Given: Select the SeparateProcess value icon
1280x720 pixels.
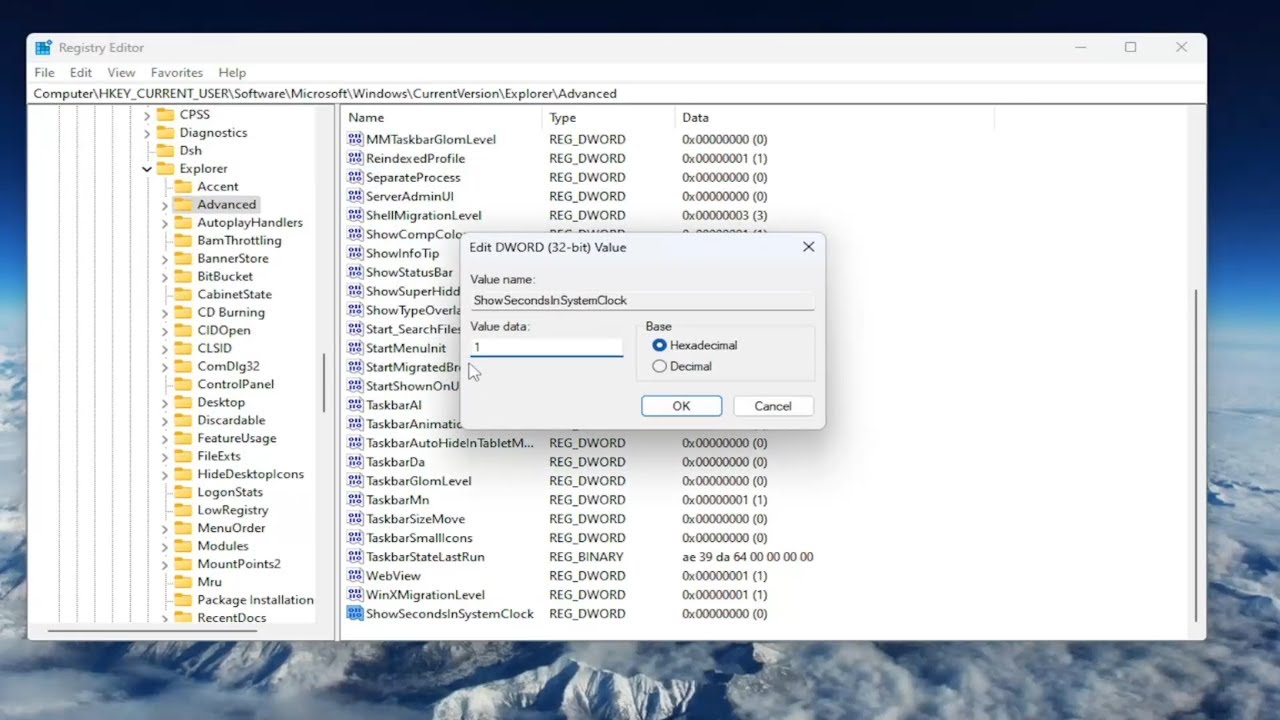Looking at the screenshot, I should (x=355, y=177).
